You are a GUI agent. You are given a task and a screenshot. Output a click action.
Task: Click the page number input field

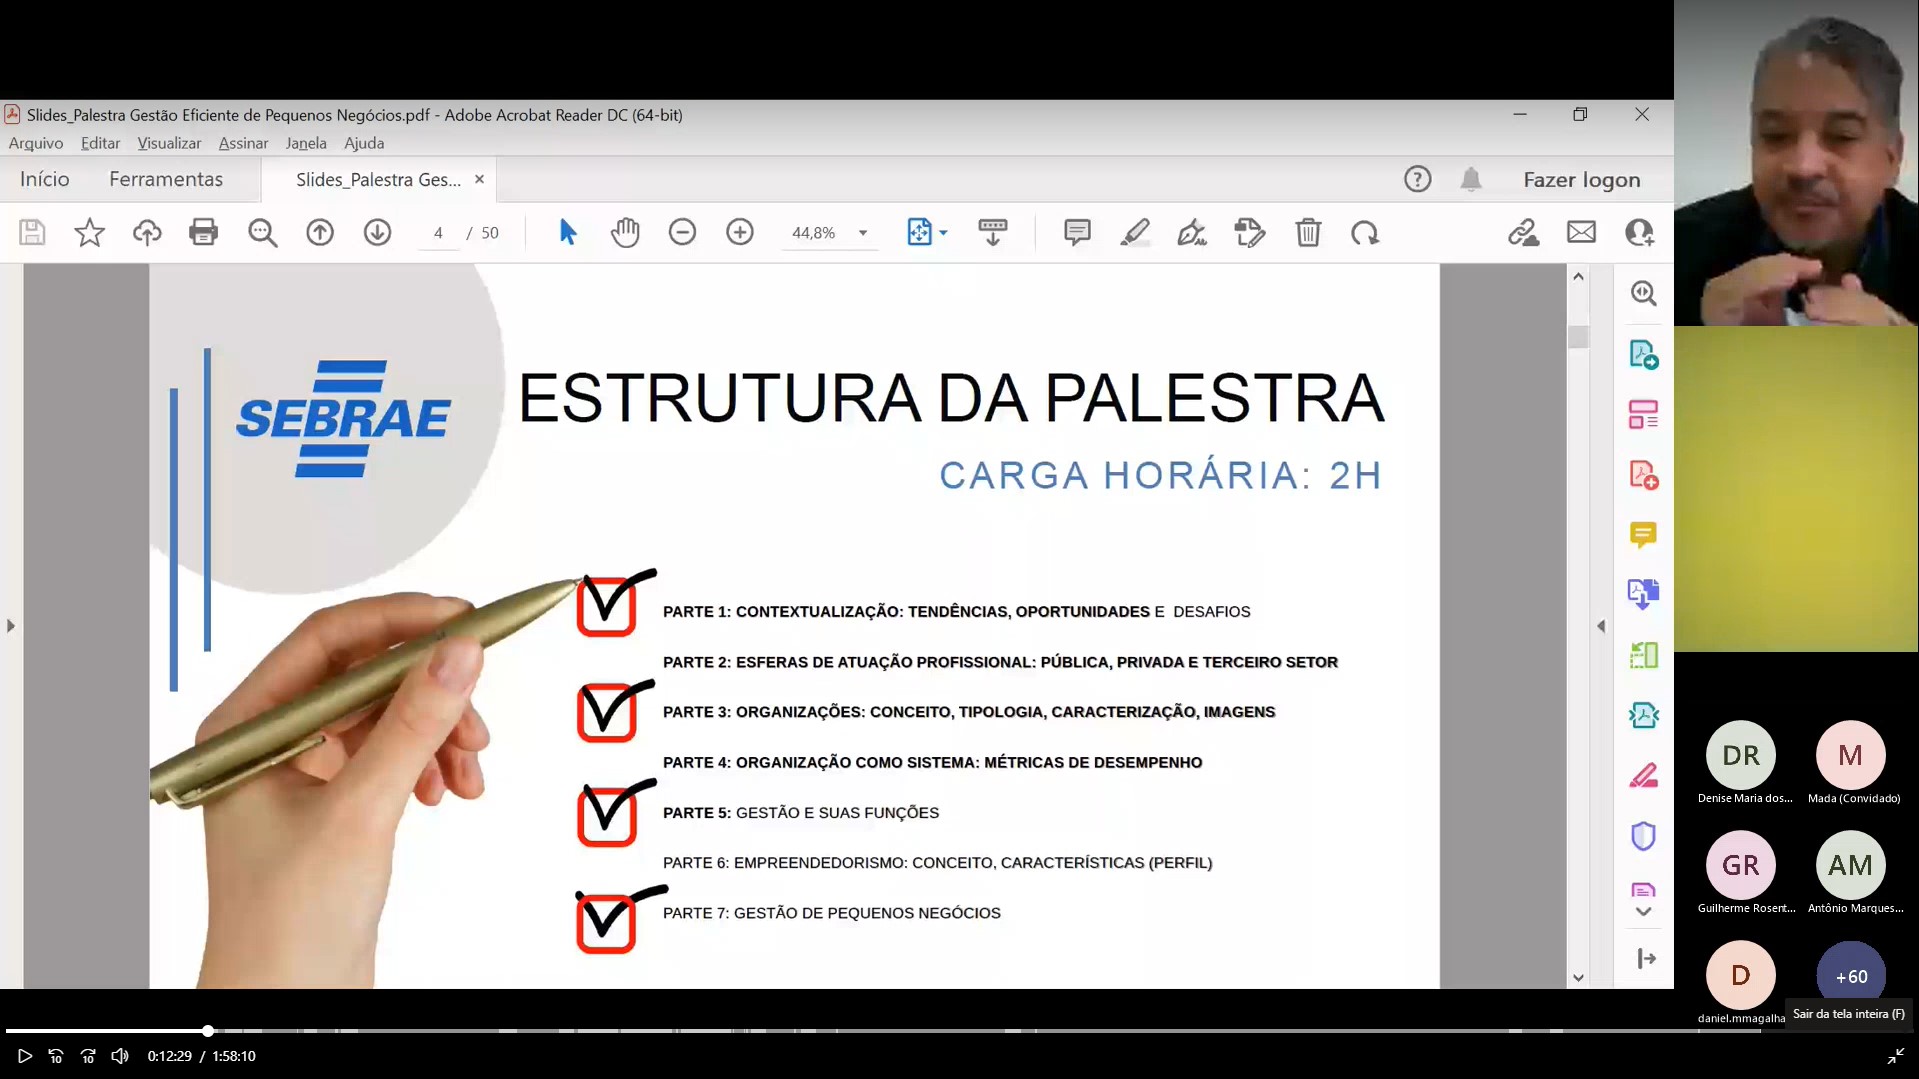tap(438, 233)
